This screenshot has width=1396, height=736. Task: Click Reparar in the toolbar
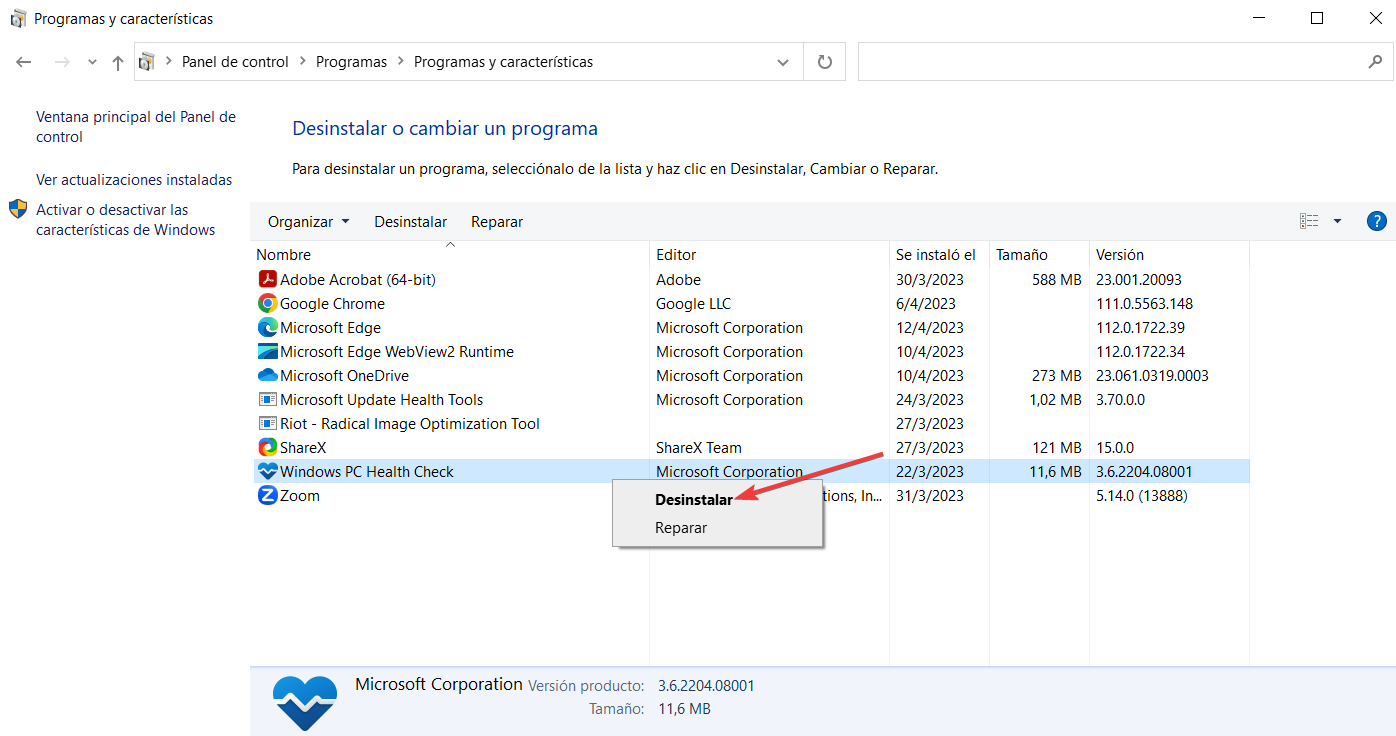pos(497,221)
